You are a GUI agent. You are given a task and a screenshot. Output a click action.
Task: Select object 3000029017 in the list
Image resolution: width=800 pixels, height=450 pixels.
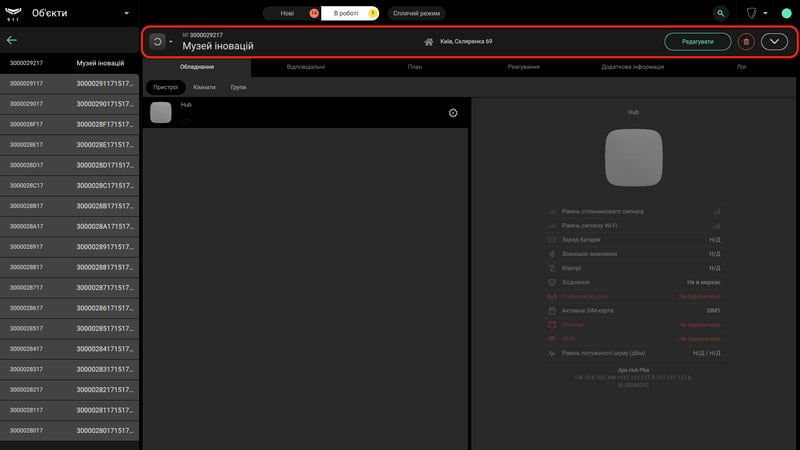69,104
